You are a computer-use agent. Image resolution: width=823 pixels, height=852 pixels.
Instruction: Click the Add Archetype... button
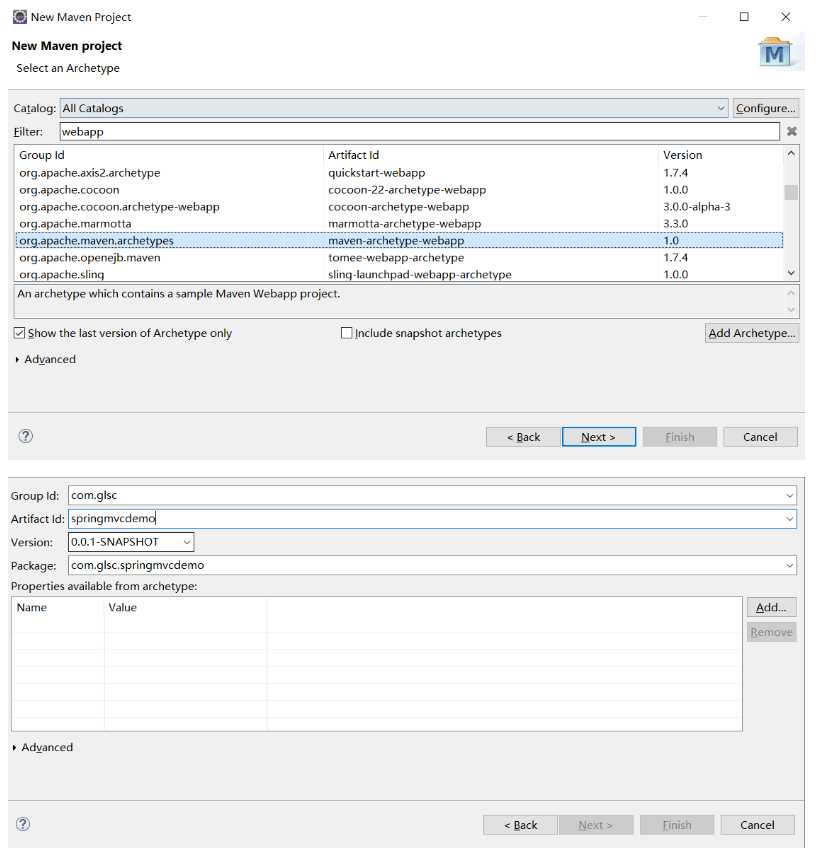tap(752, 333)
